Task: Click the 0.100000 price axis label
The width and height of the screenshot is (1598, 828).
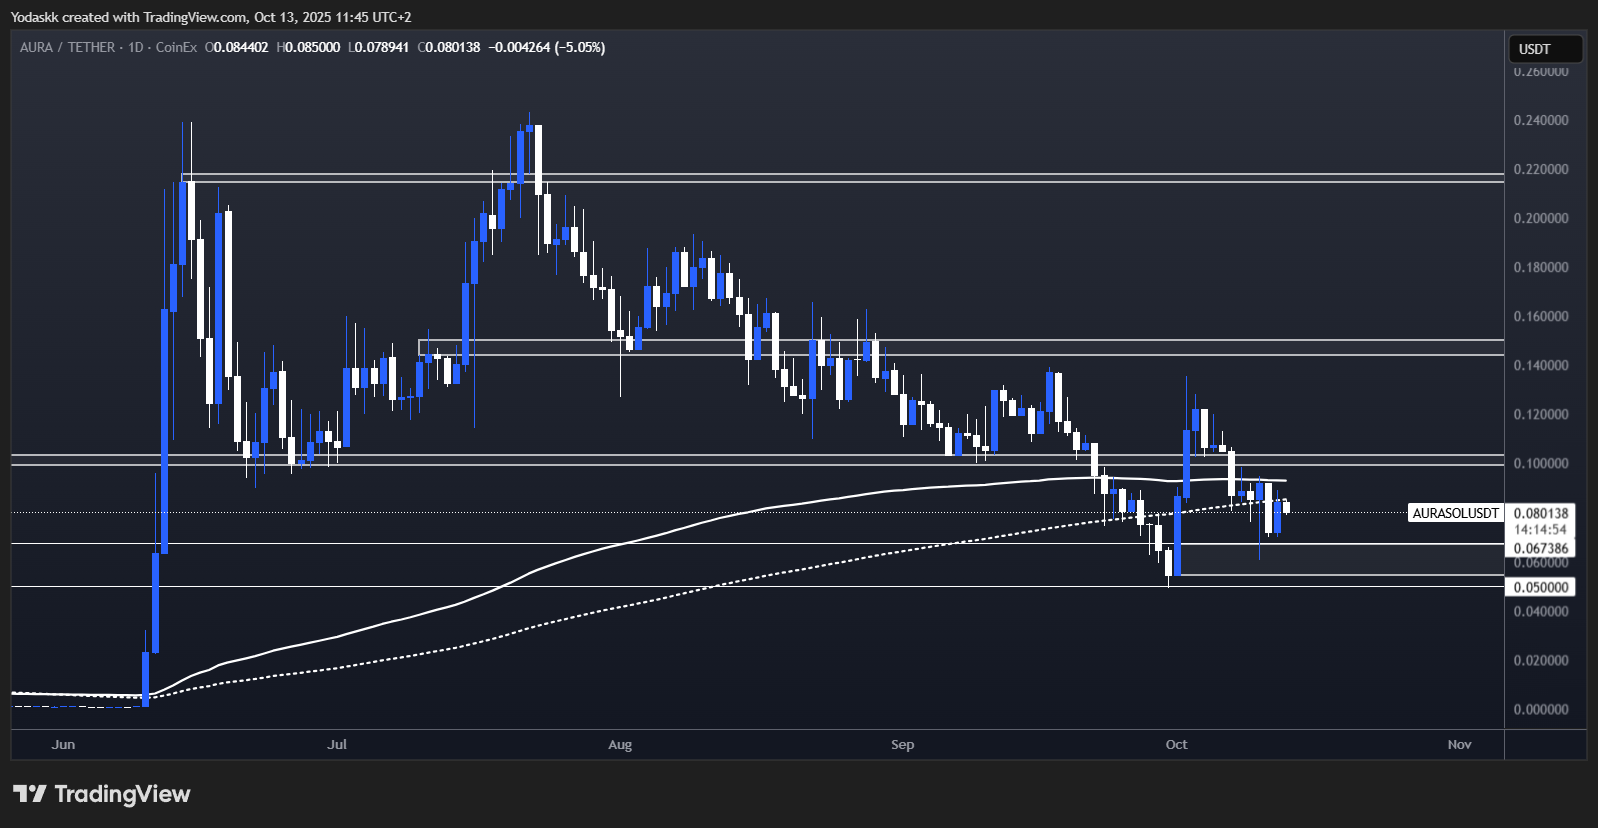Action: (x=1540, y=464)
